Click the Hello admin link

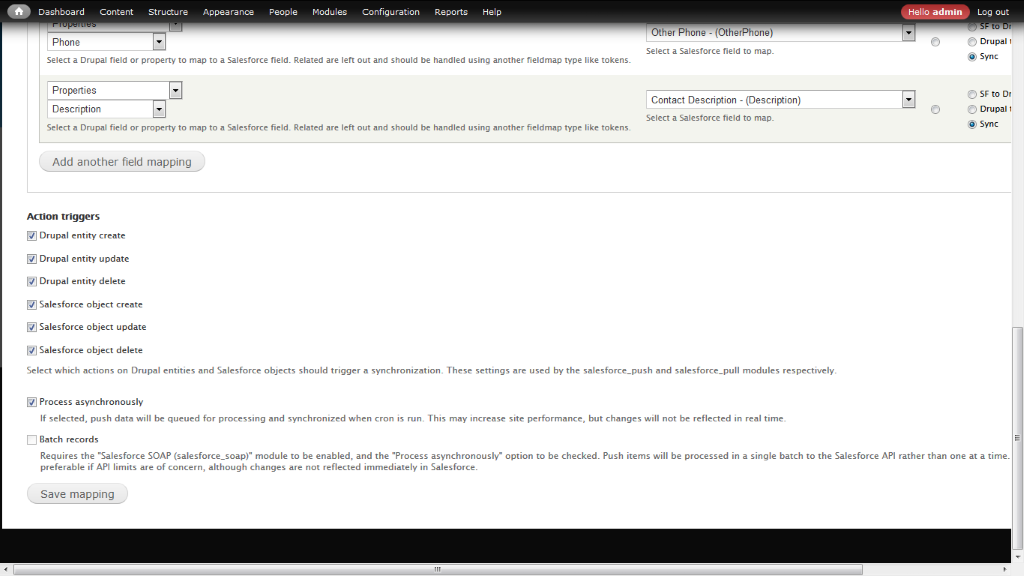935,12
